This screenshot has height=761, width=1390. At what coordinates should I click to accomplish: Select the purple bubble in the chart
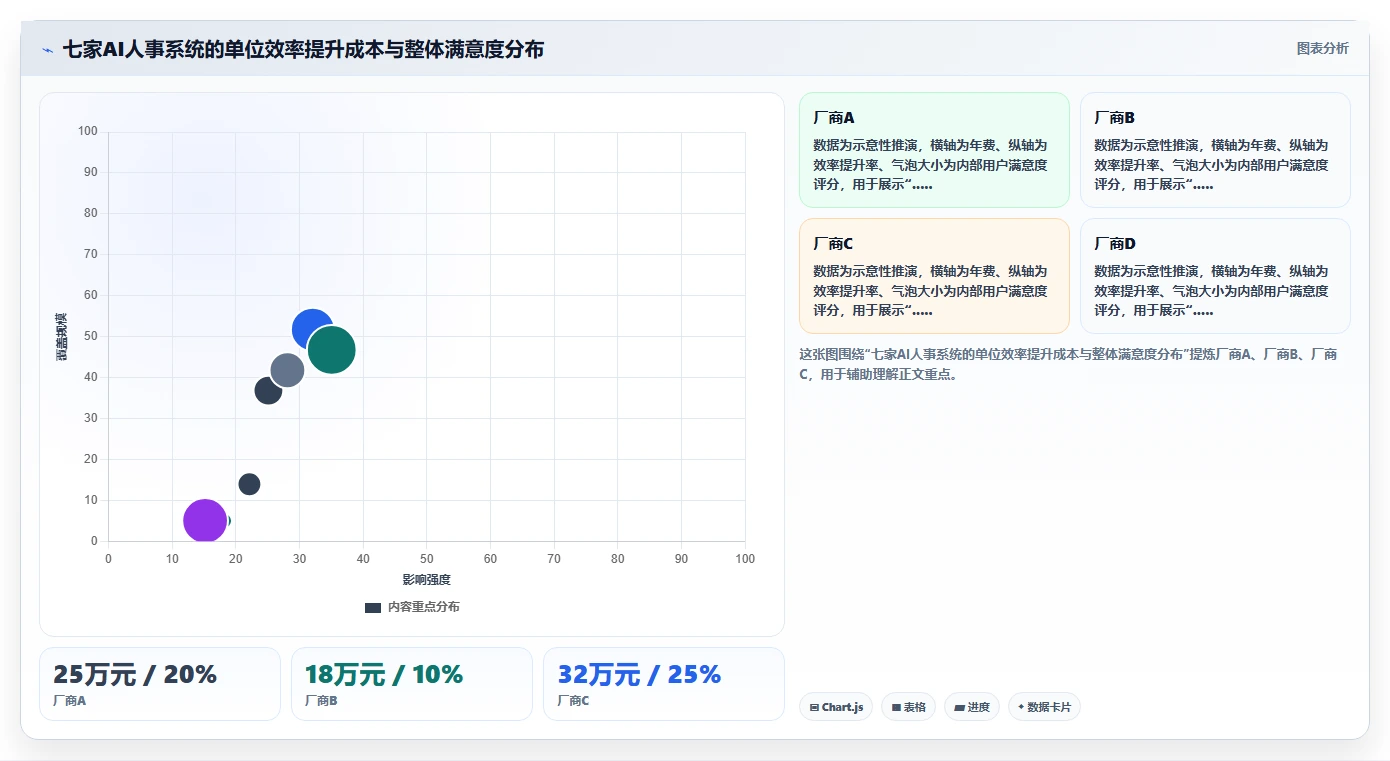(205, 521)
